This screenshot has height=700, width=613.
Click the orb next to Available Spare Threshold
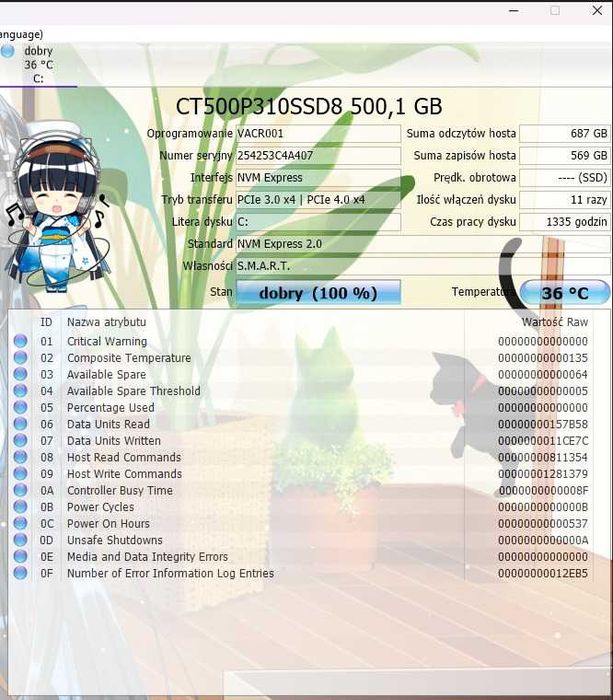(20, 391)
